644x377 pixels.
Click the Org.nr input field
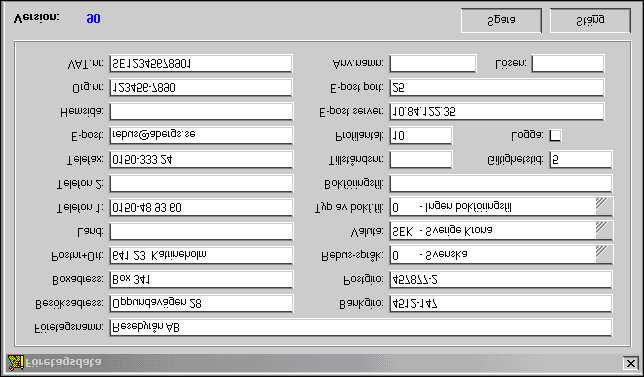(201, 87)
